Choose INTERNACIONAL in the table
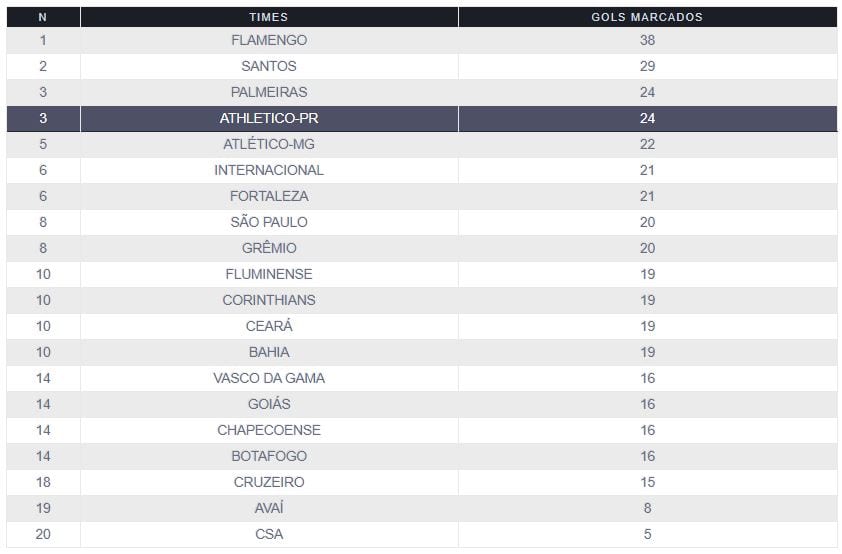 [x=268, y=171]
